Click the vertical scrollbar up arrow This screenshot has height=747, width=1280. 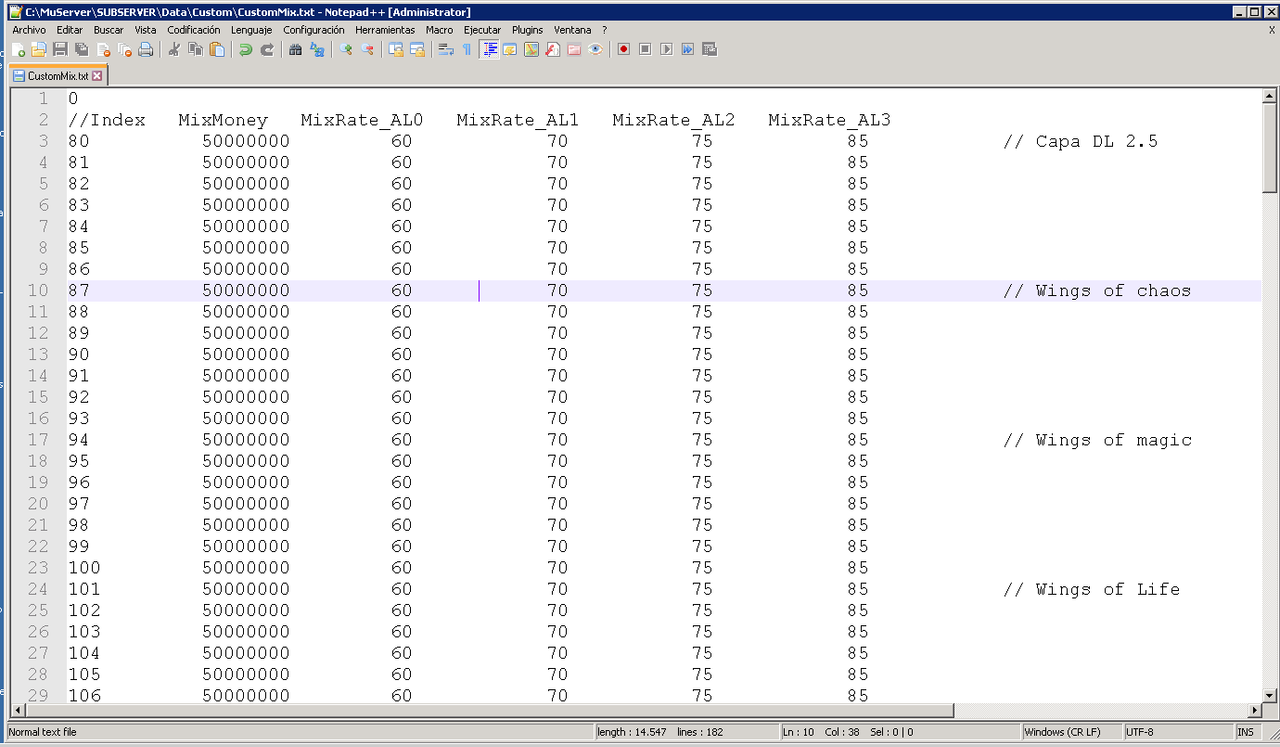click(1270, 96)
